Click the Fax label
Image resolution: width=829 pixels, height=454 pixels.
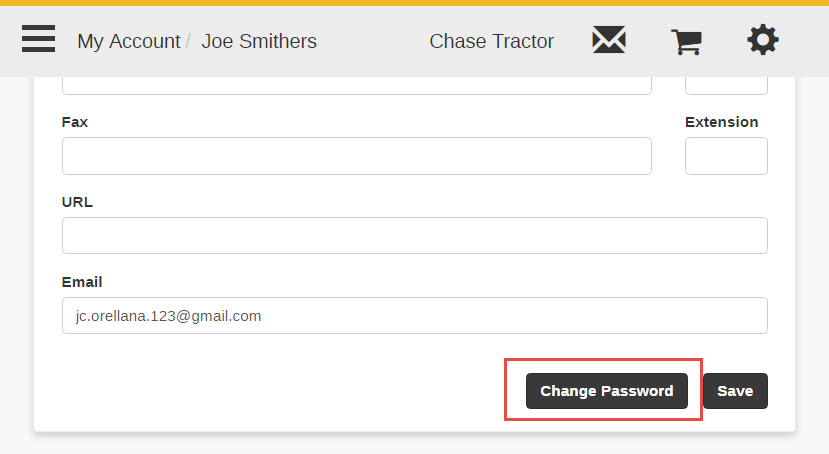tap(75, 122)
